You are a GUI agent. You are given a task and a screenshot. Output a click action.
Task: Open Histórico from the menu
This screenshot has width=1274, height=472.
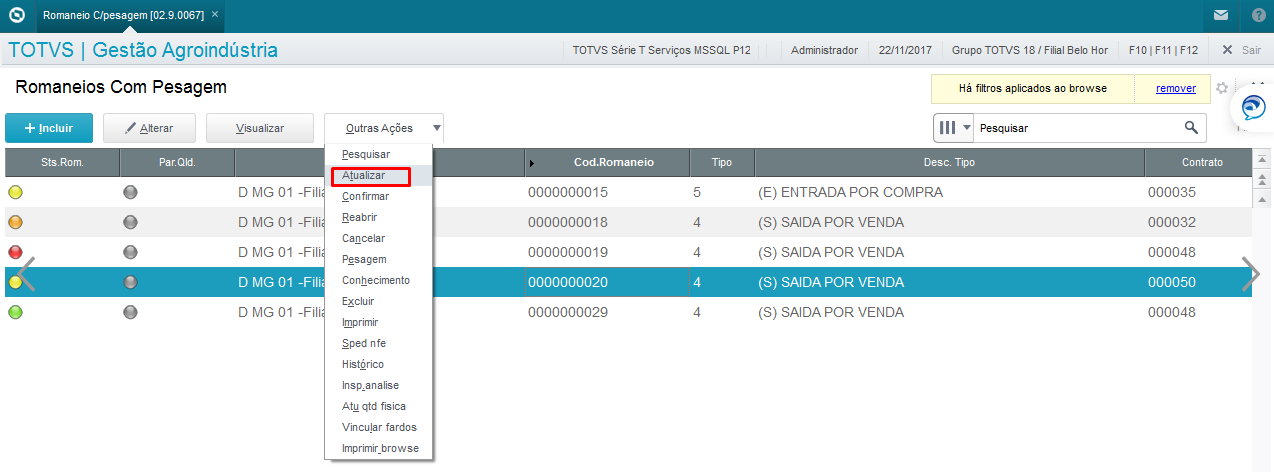363,364
